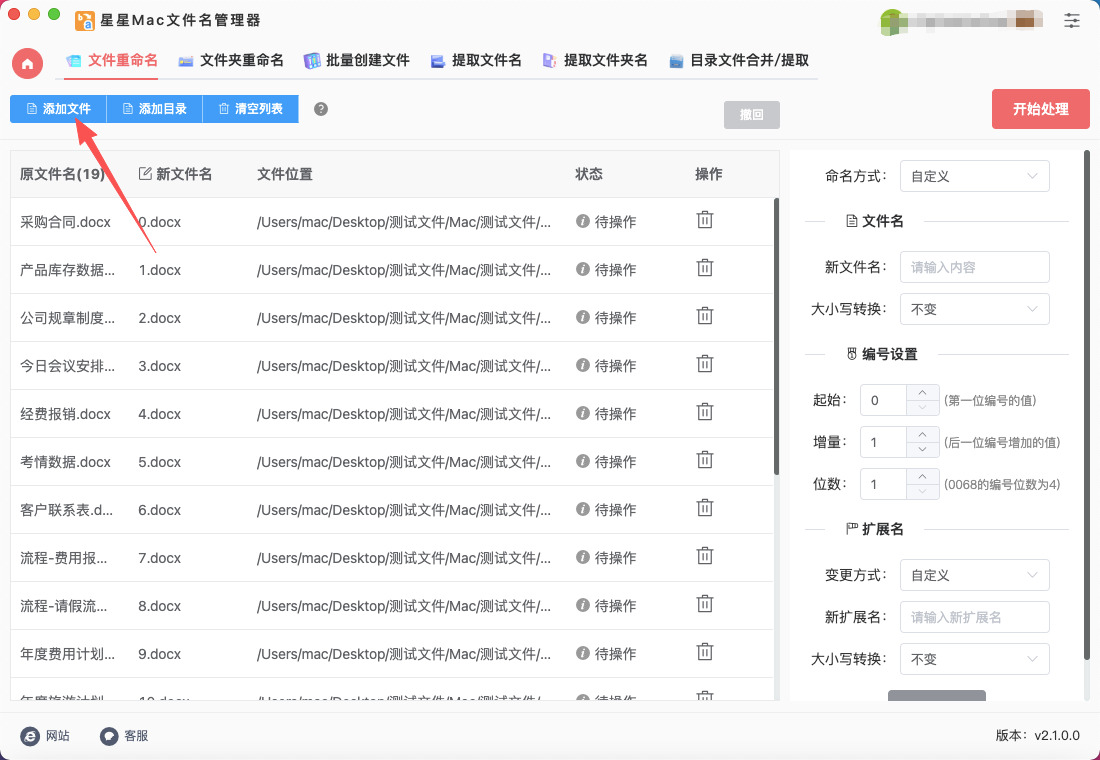
Task: Expand the 变更方式 dropdown
Action: click(974, 575)
